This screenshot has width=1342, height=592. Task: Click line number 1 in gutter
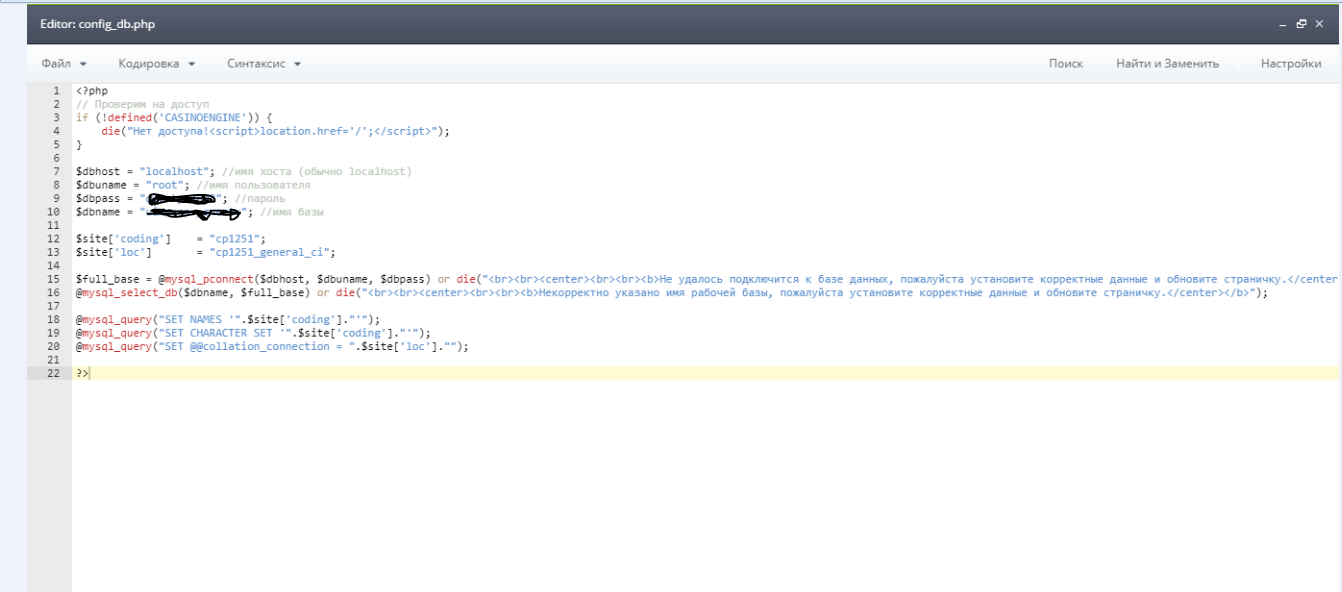pos(56,90)
